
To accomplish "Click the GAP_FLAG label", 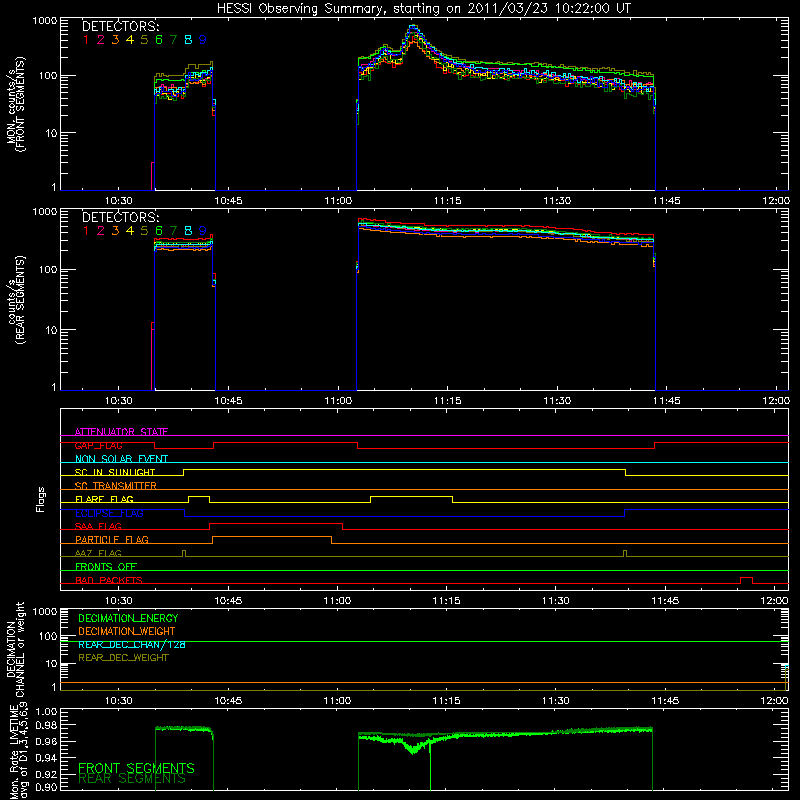I will coord(99,445).
